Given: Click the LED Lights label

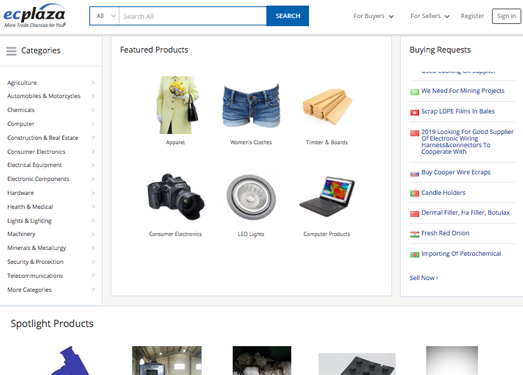Looking at the screenshot, I should 251,234.
